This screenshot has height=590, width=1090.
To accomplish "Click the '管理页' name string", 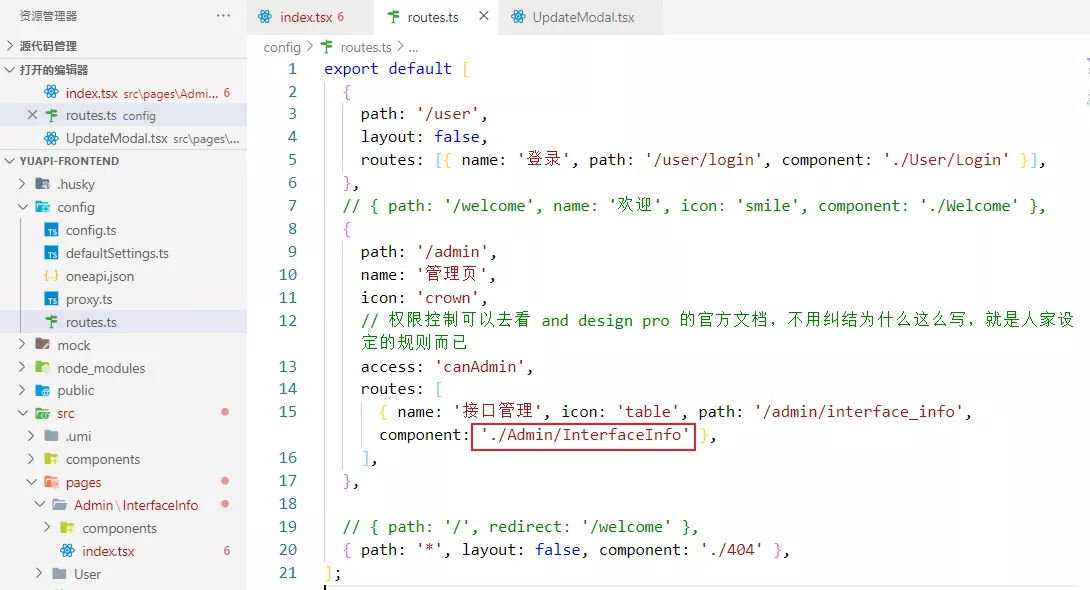I will point(451,274).
